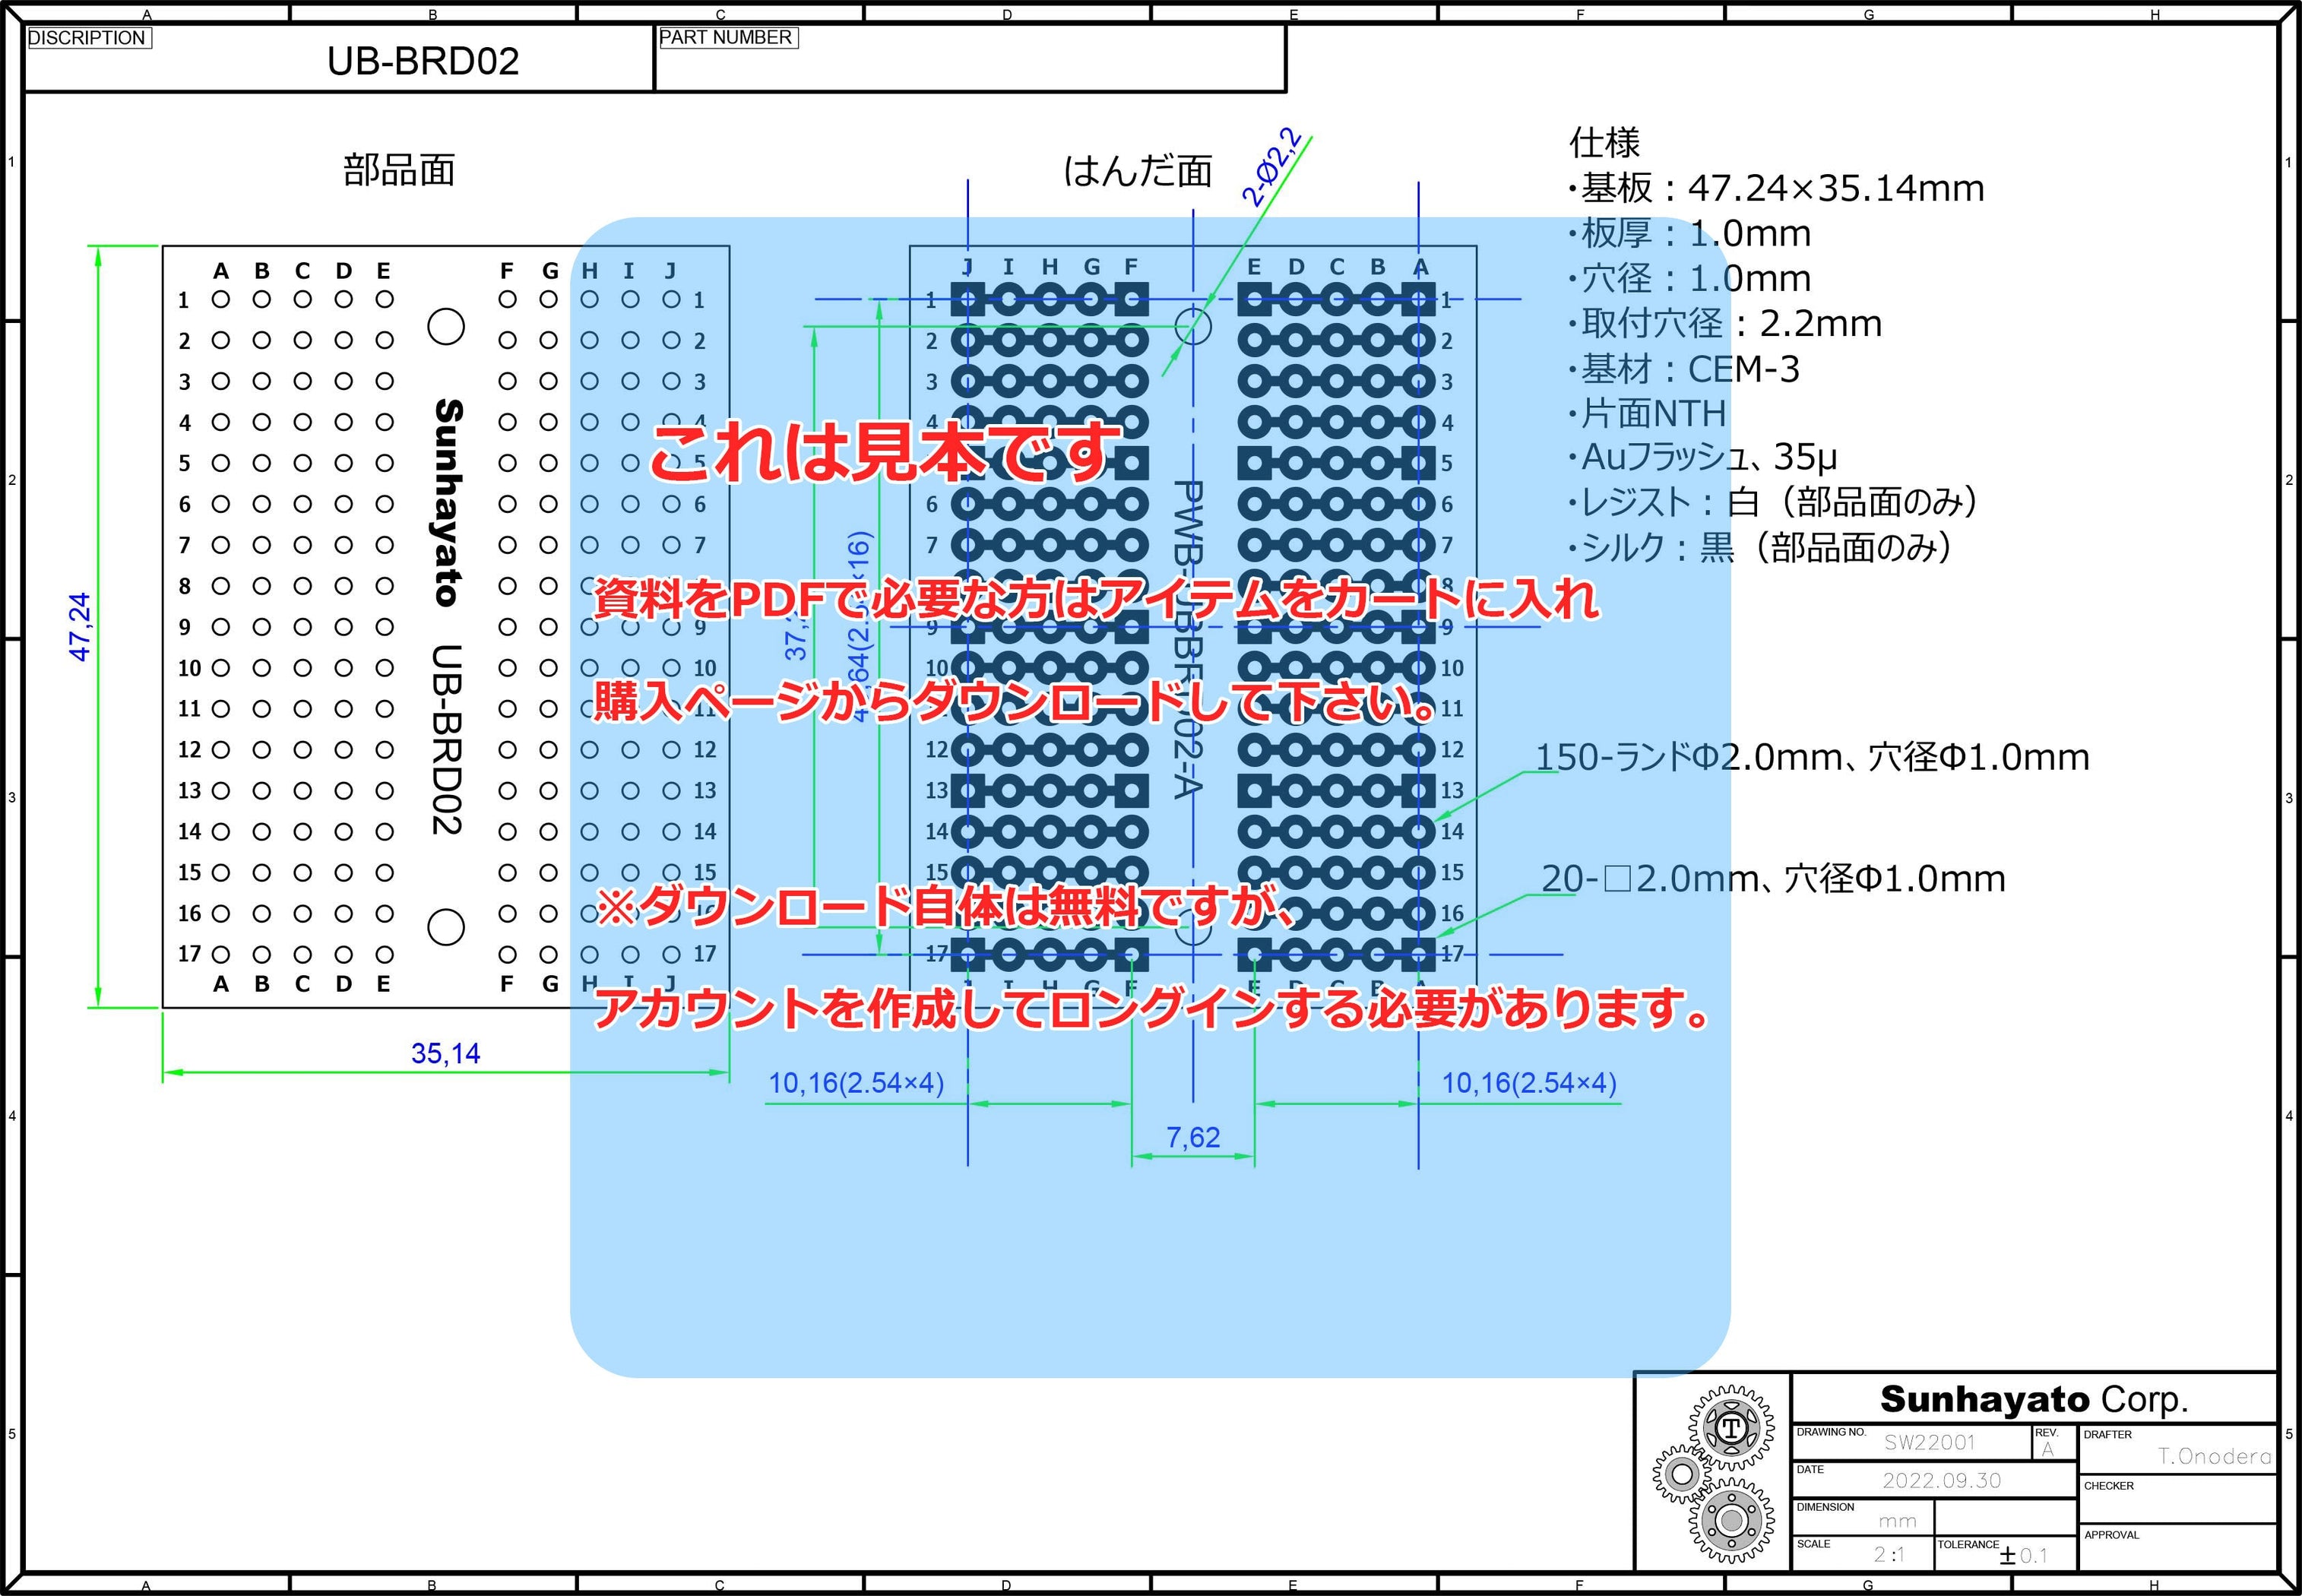This screenshot has width=2302, height=1596.
Task: Click the 150-ランドΦ2.0mm callout note
Action: click(1813, 757)
